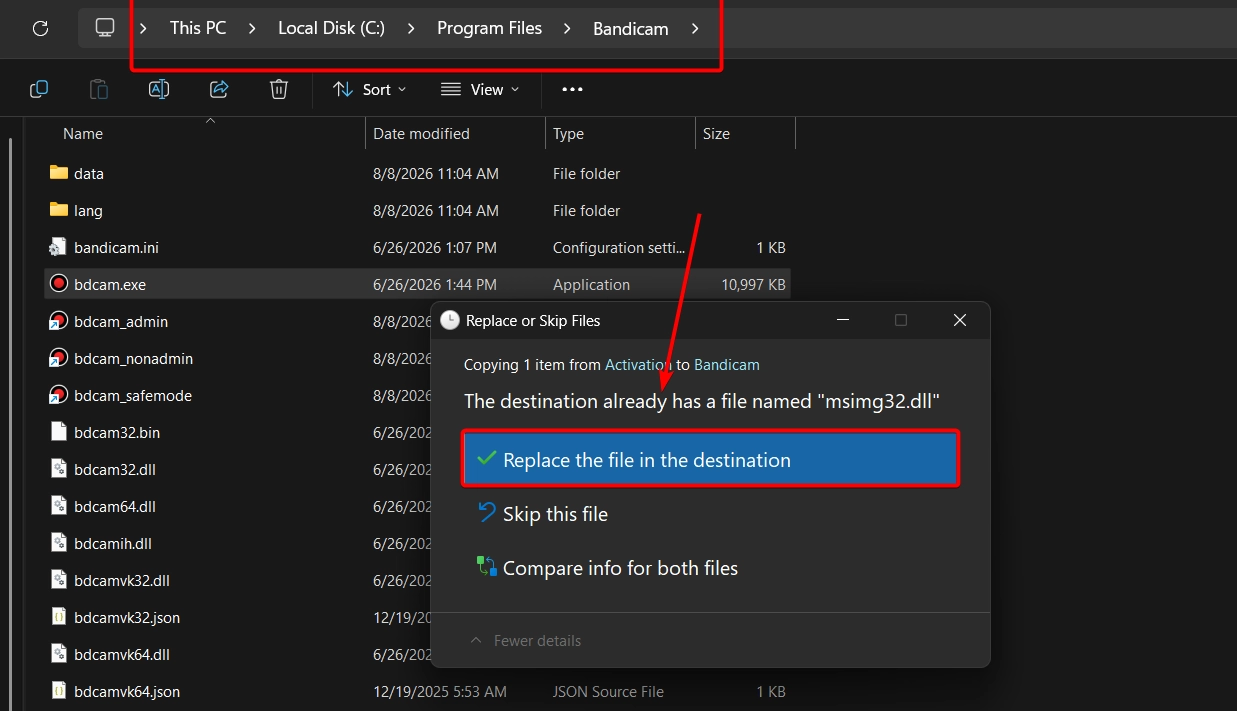Screen dimensions: 1237x711
Task: Select the bandicam.ini file name
Action: pos(117,247)
